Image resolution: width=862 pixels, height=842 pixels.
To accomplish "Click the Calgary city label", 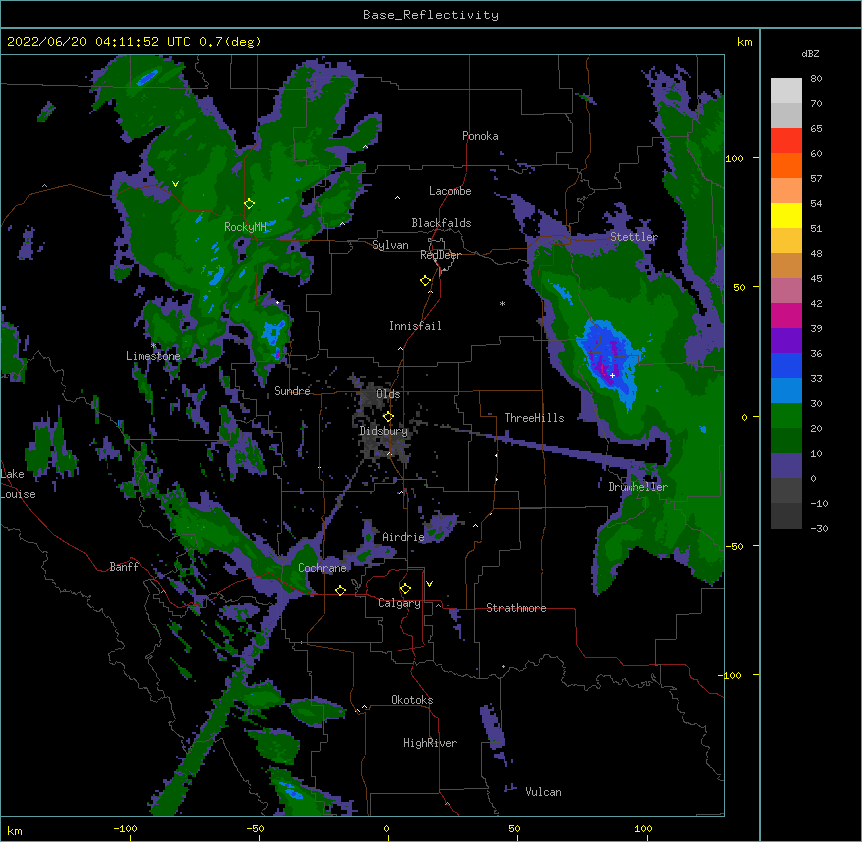I will [x=399, y=603].
